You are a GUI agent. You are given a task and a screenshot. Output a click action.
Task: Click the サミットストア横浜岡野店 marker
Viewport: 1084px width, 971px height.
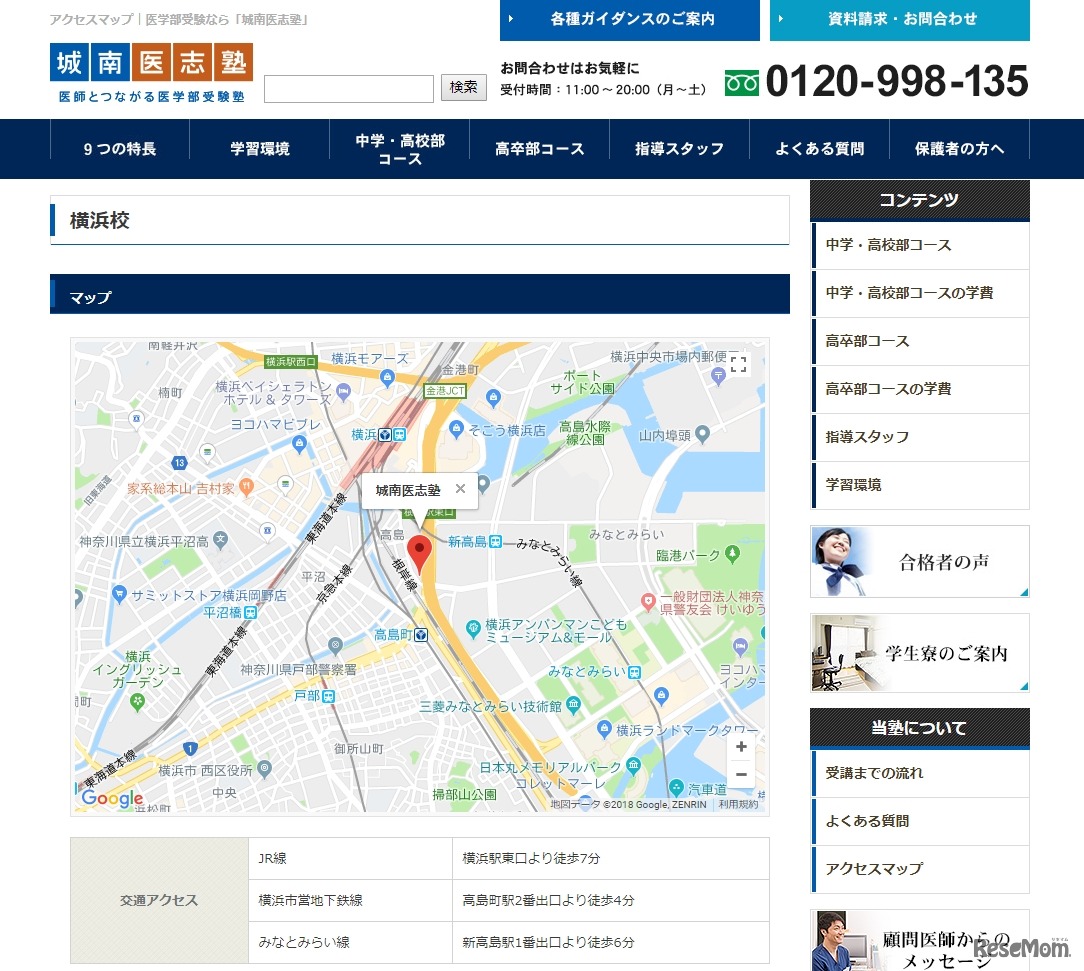point(120,594)
